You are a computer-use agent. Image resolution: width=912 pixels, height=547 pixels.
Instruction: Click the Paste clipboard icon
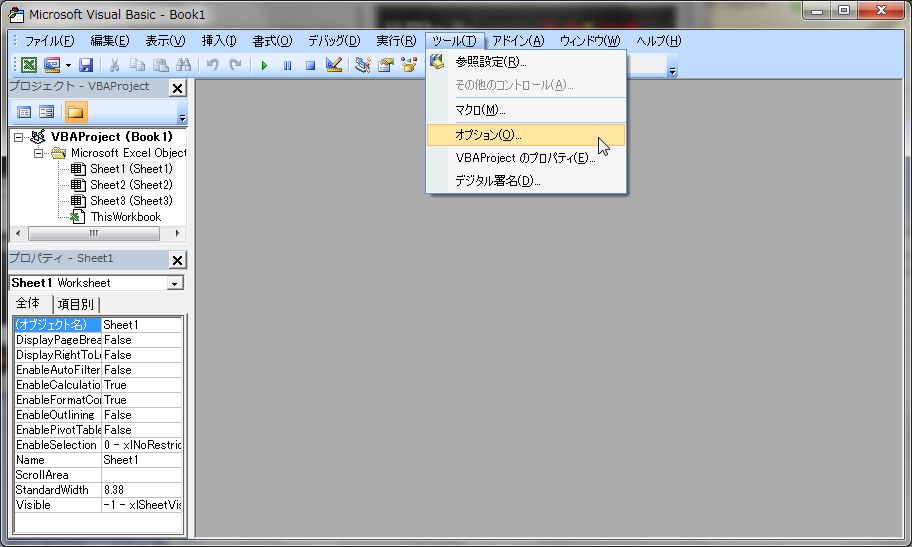(161, 65)
